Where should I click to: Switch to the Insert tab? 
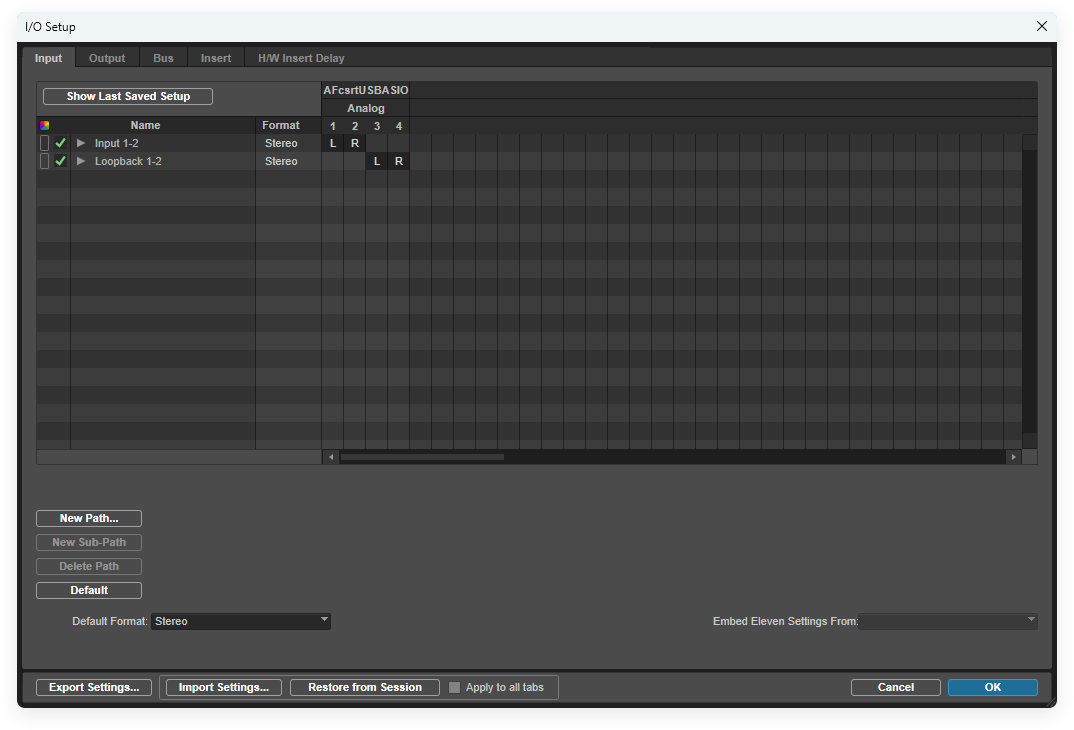216,58
